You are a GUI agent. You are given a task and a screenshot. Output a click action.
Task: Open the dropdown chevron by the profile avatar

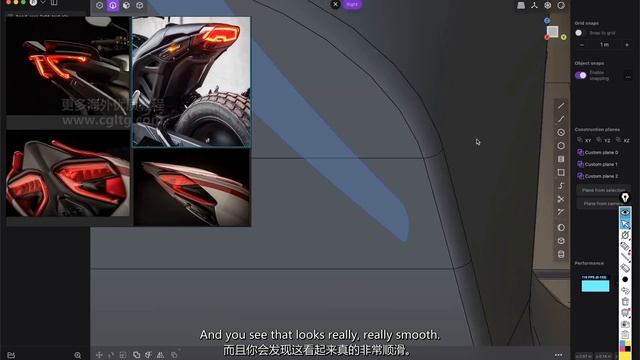tap(43, 2)
